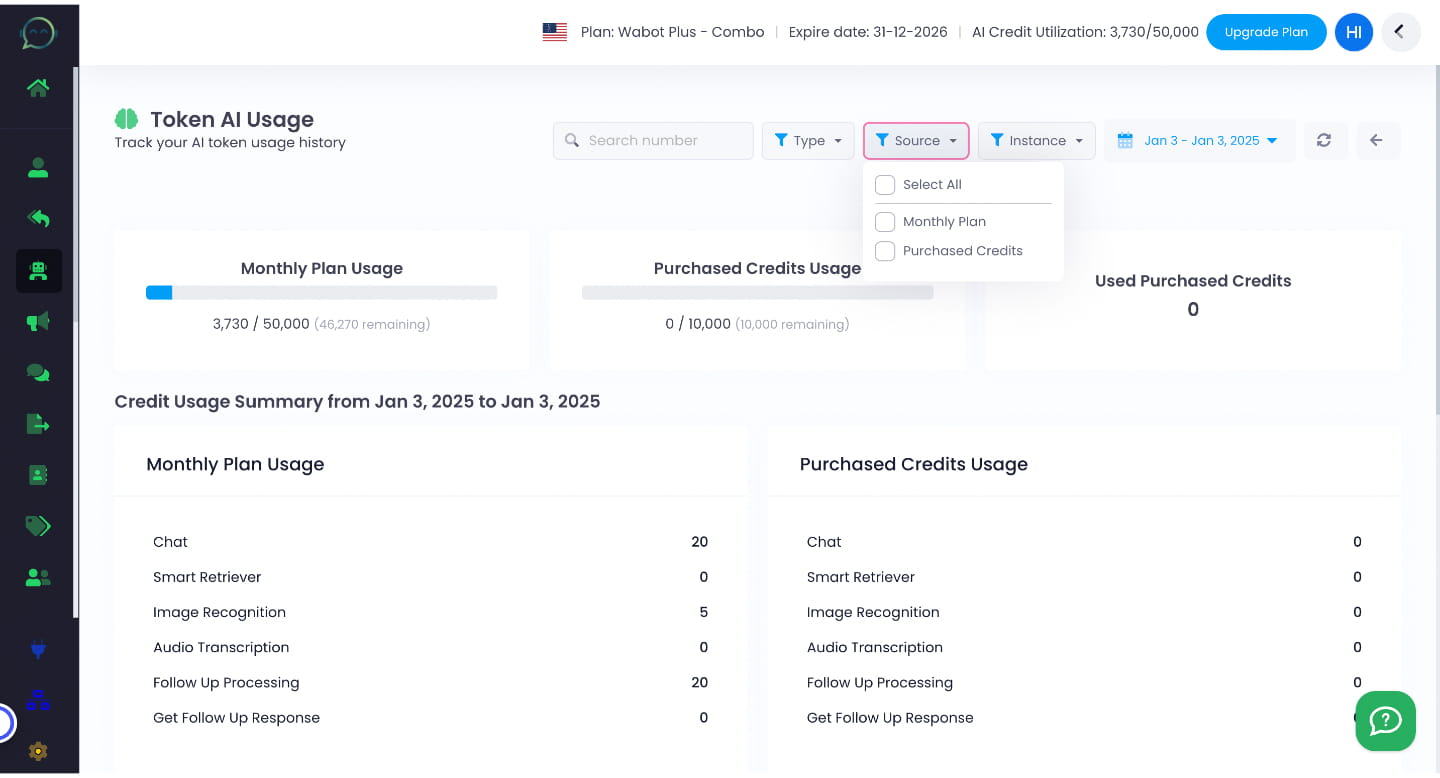
Task: Check the Select All checkbox
Action: click(x=885, y=185)
